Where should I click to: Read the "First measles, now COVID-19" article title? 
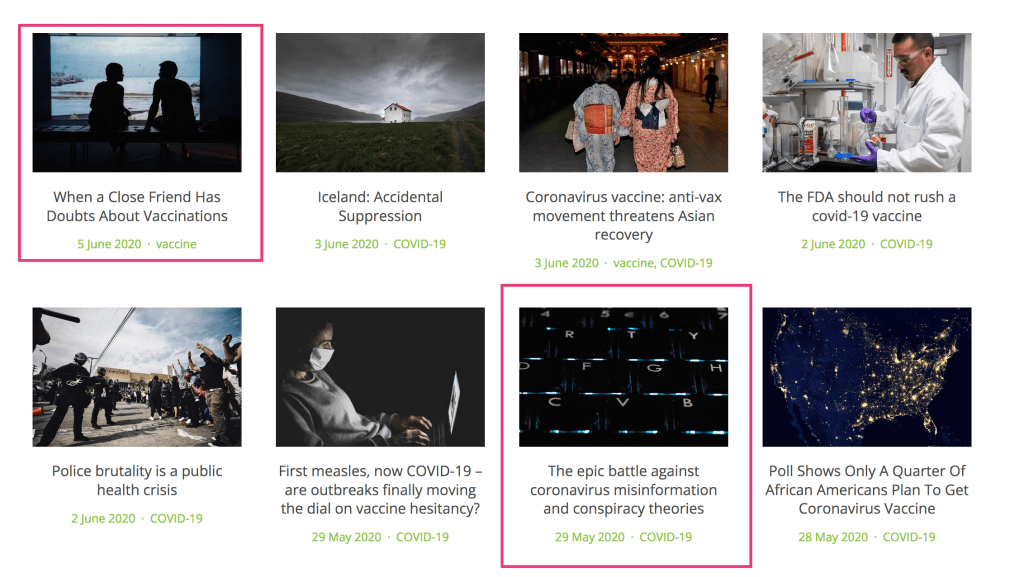coord(380,490)
